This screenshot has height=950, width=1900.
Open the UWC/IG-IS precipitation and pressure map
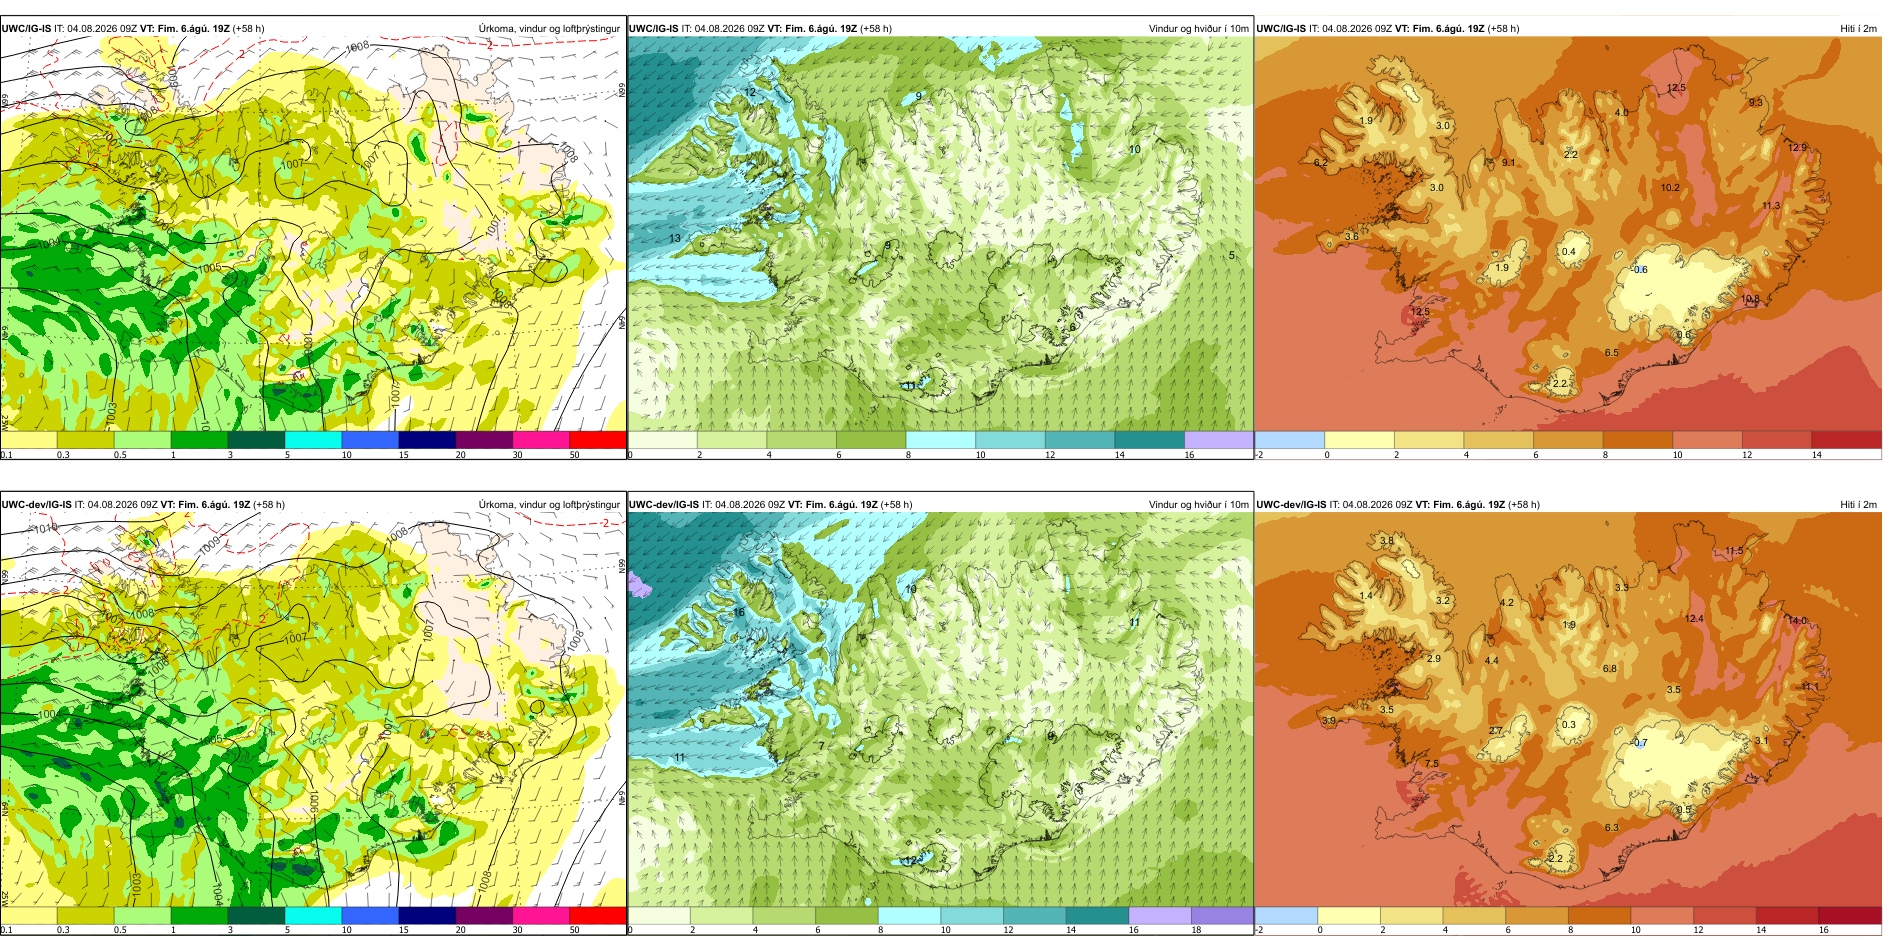[313, 238]
